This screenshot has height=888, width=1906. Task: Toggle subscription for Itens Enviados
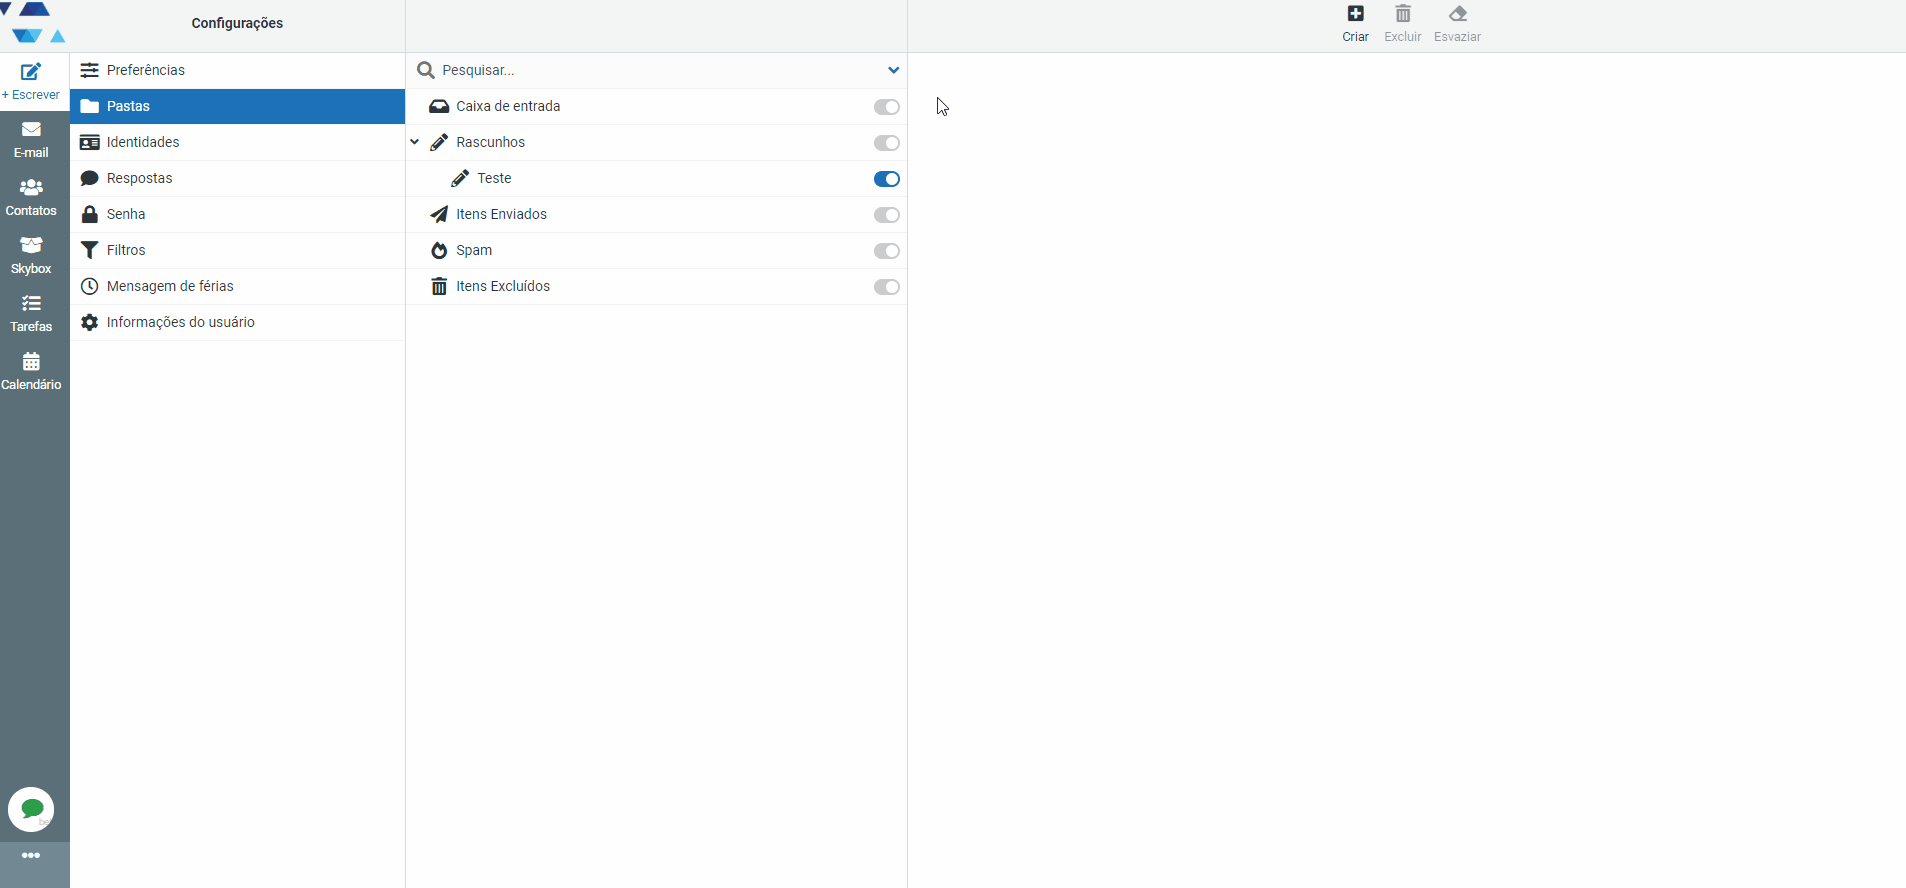(887, 215)
